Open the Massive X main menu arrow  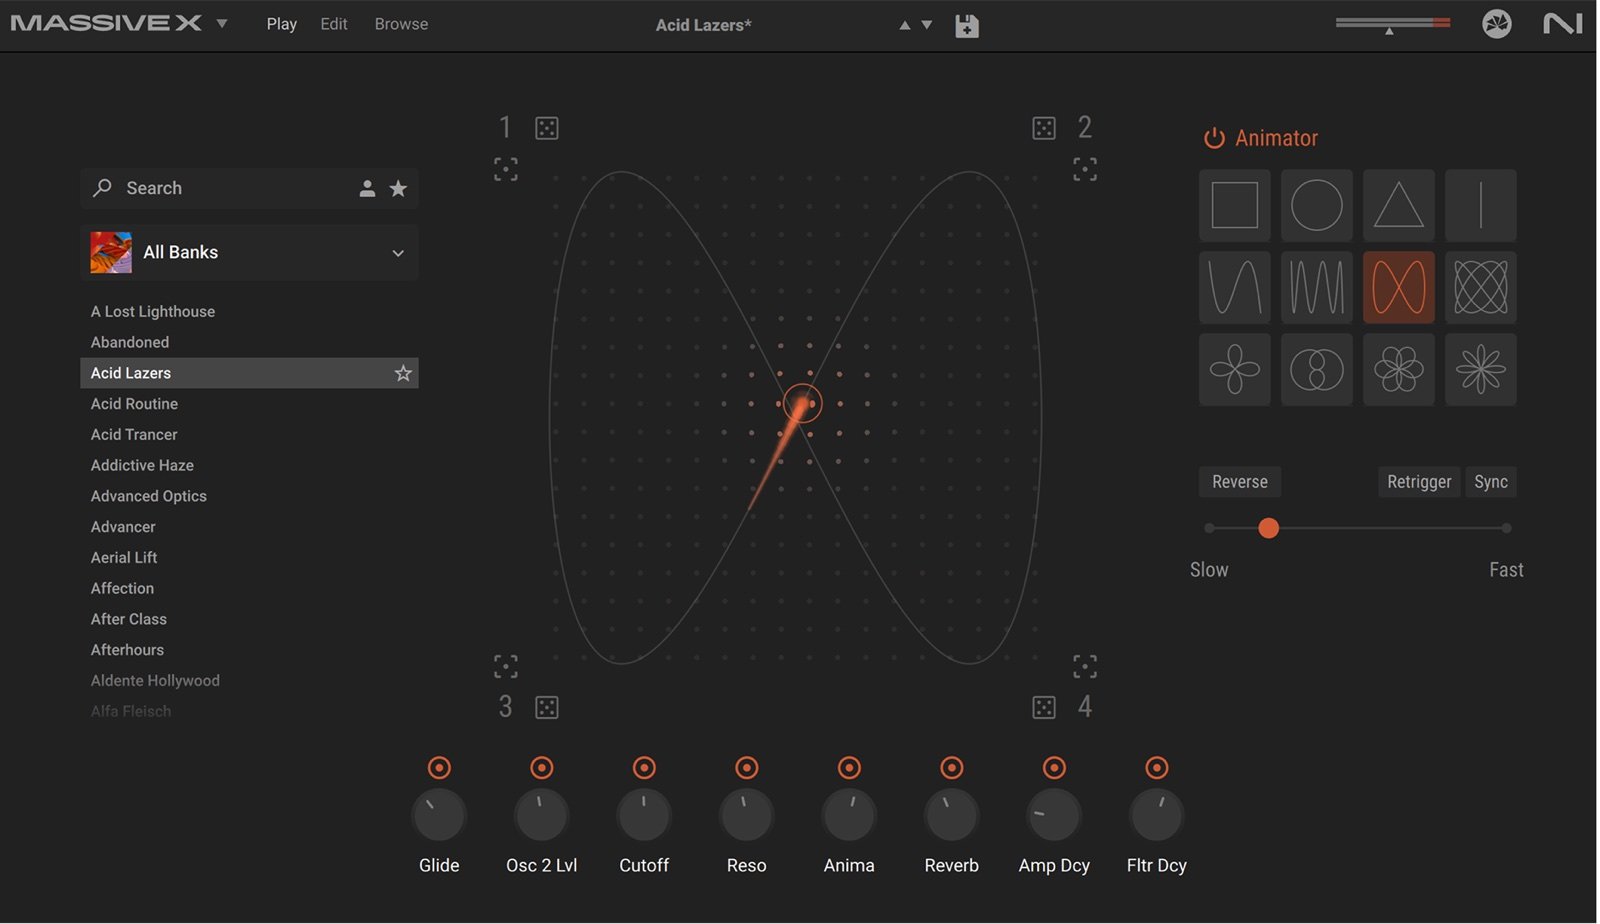click(222, 23)
